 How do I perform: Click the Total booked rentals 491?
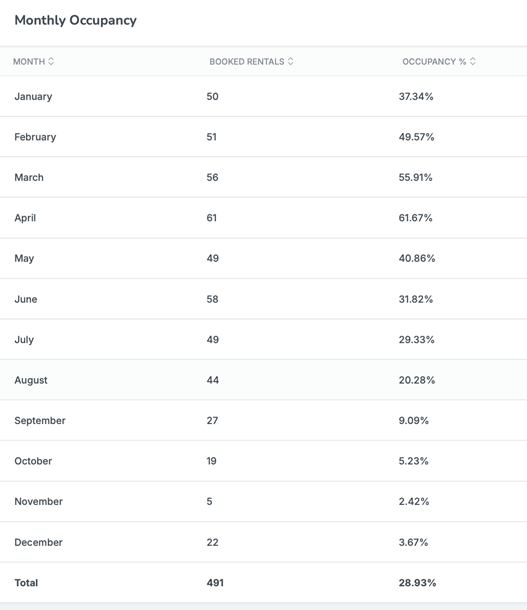tap(215, 583)
